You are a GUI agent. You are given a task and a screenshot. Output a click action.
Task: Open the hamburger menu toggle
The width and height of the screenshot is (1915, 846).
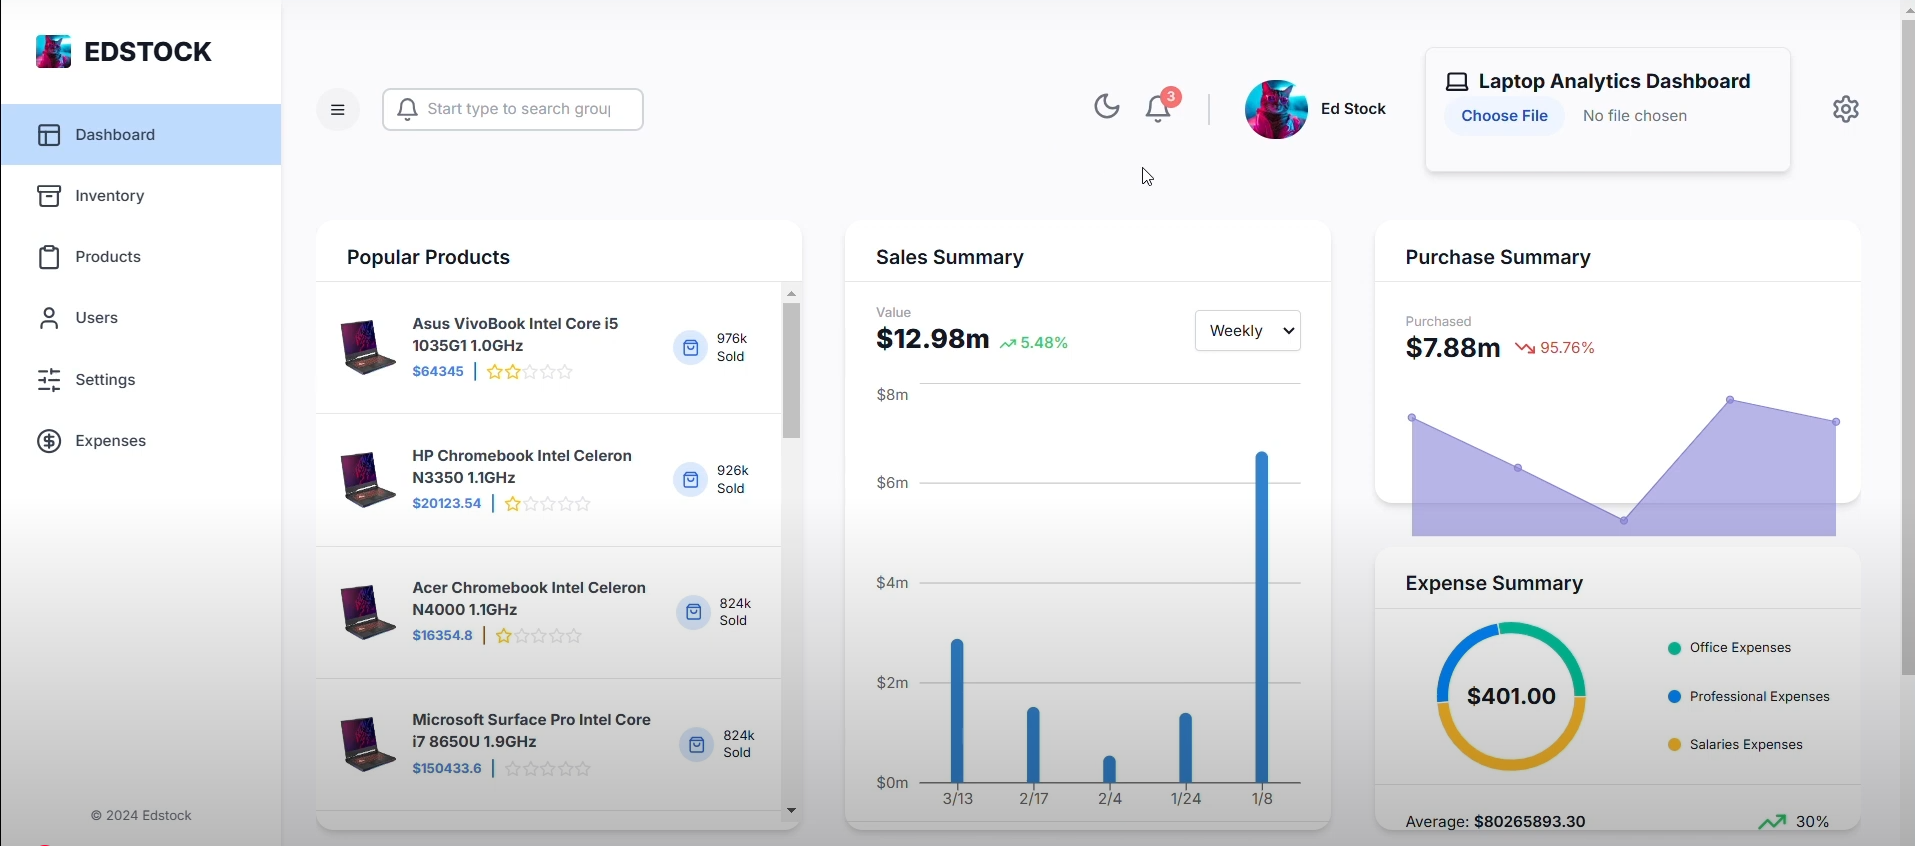[x=338, y=110]
